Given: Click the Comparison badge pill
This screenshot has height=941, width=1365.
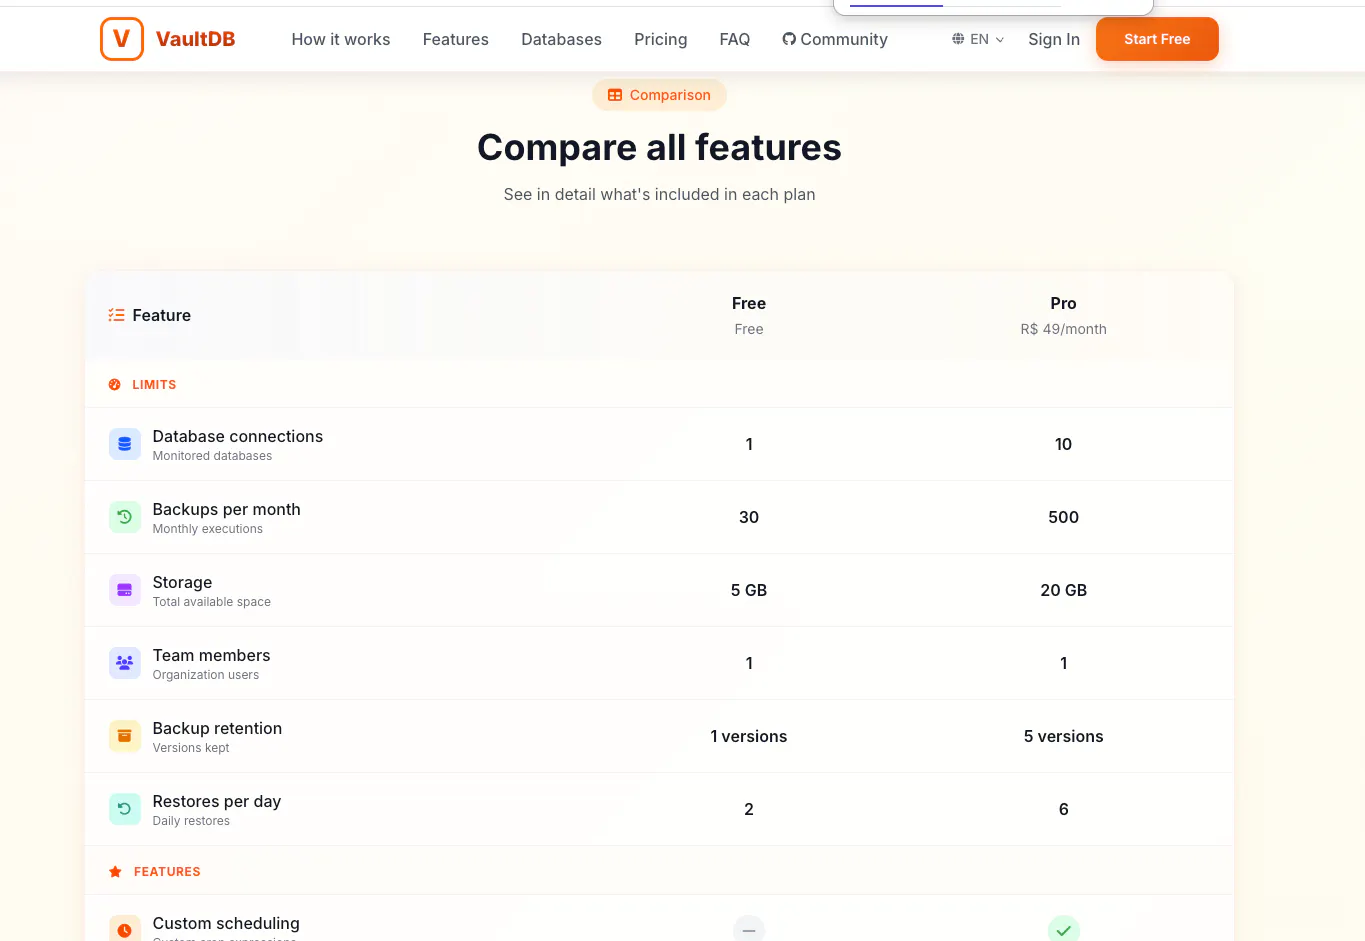Looking at the screenshot, I should (x=659, y=95).
